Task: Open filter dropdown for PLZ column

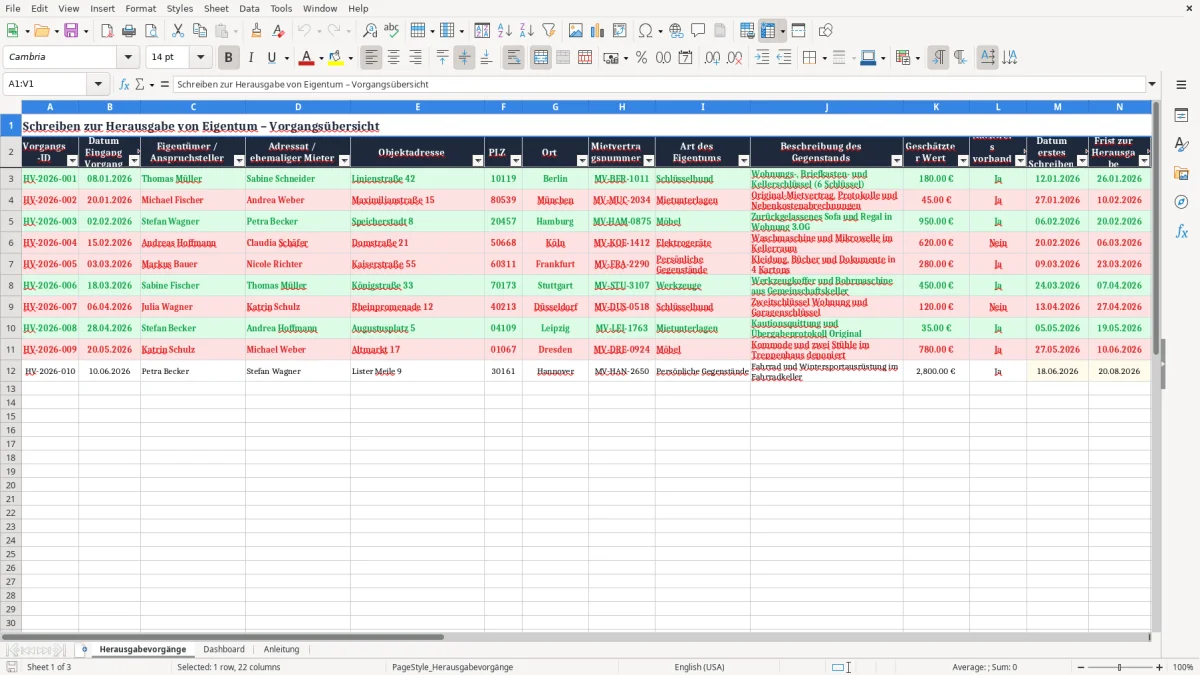Action: click(516, 160)
